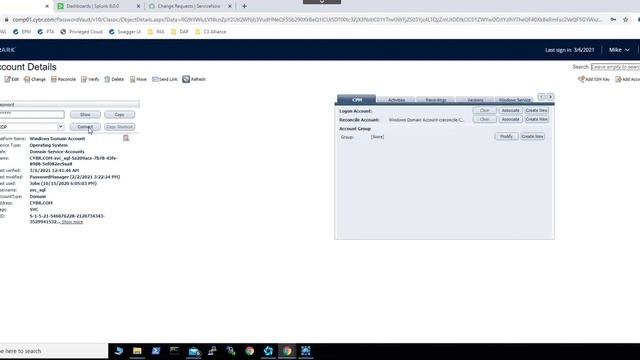Click the Reconcile toolbar icon
This screenshot has height=360, width=640.
(x=53, y=79)
